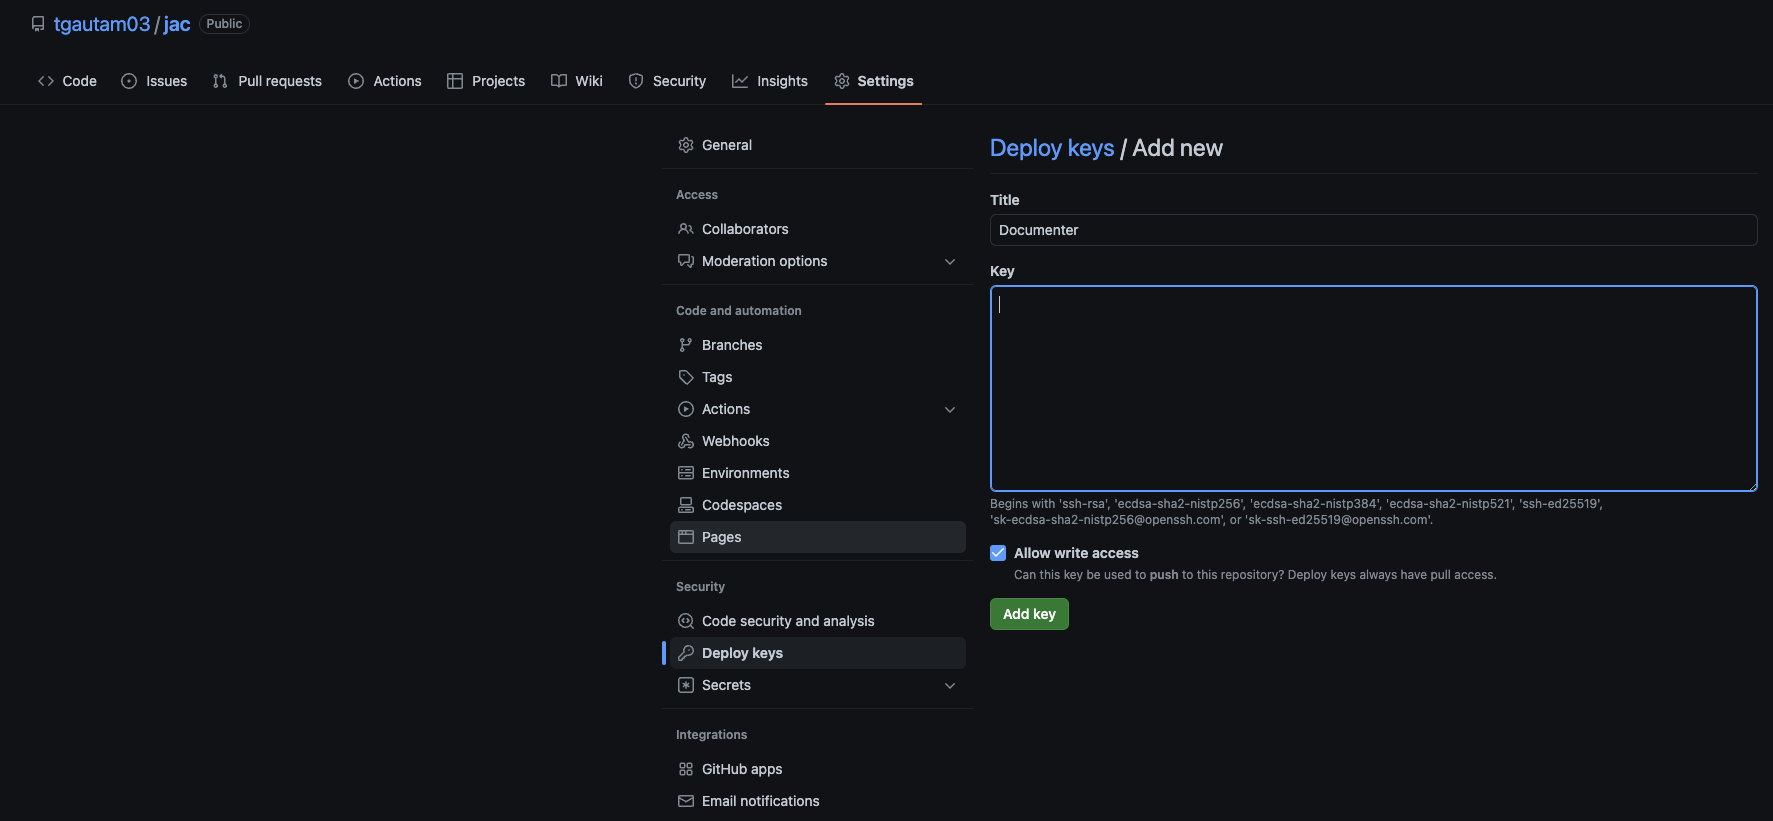Click the Add key button
The height and width of the screenshot is (821, 1773).
1029,614
